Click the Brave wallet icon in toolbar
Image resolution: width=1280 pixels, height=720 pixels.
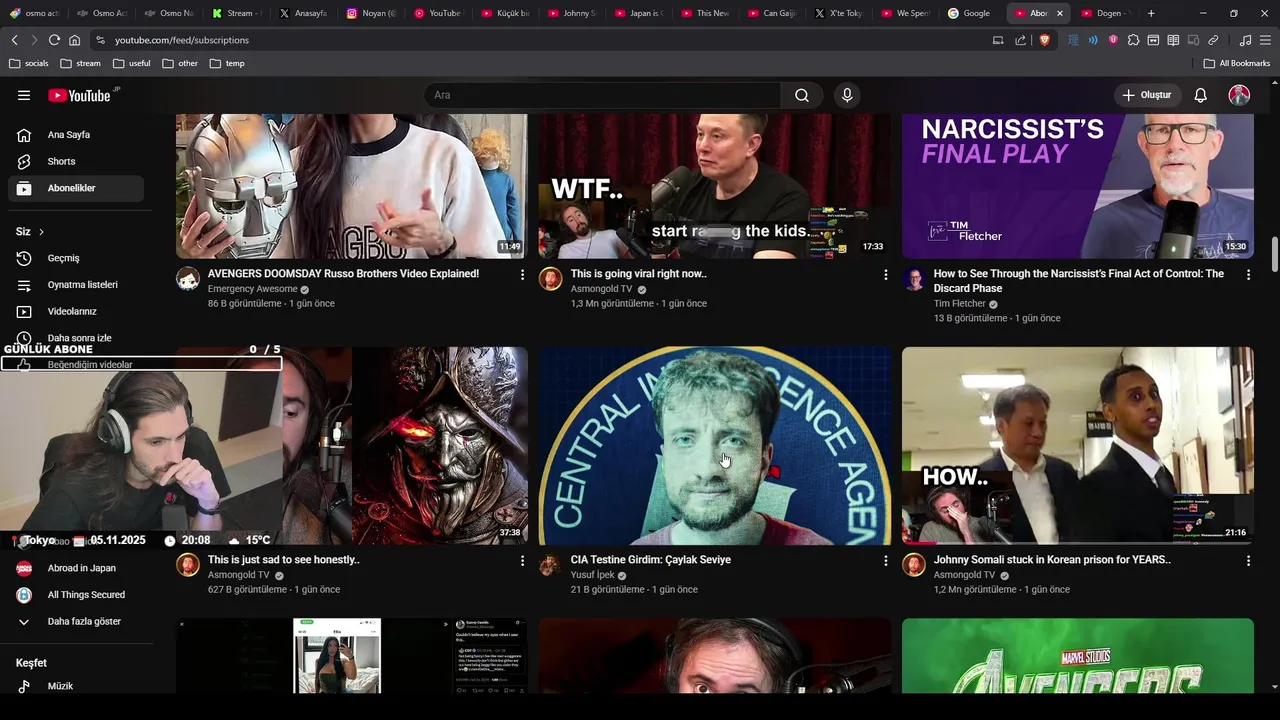click(x=1153, y=40)
